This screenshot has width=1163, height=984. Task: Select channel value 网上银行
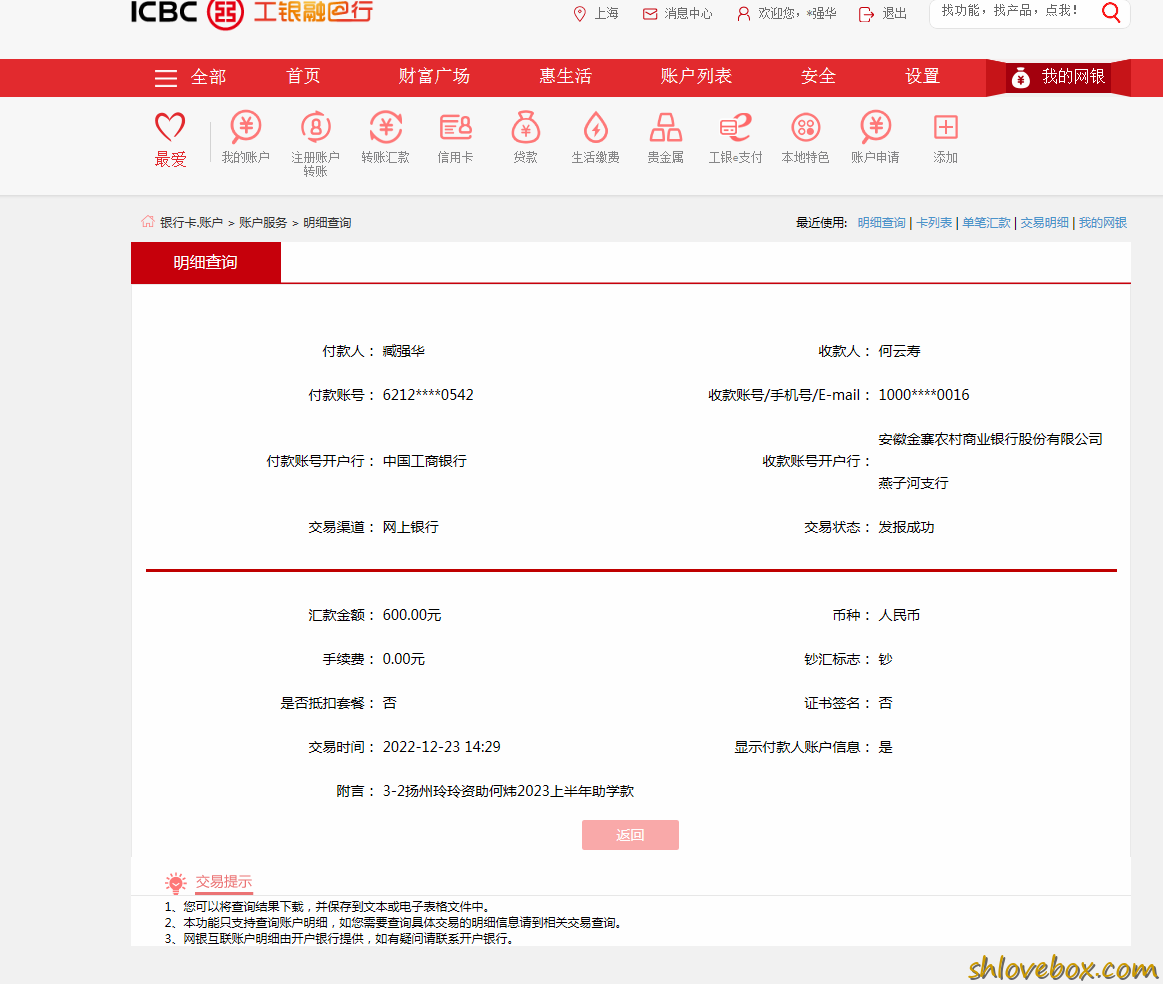(411, 527)
